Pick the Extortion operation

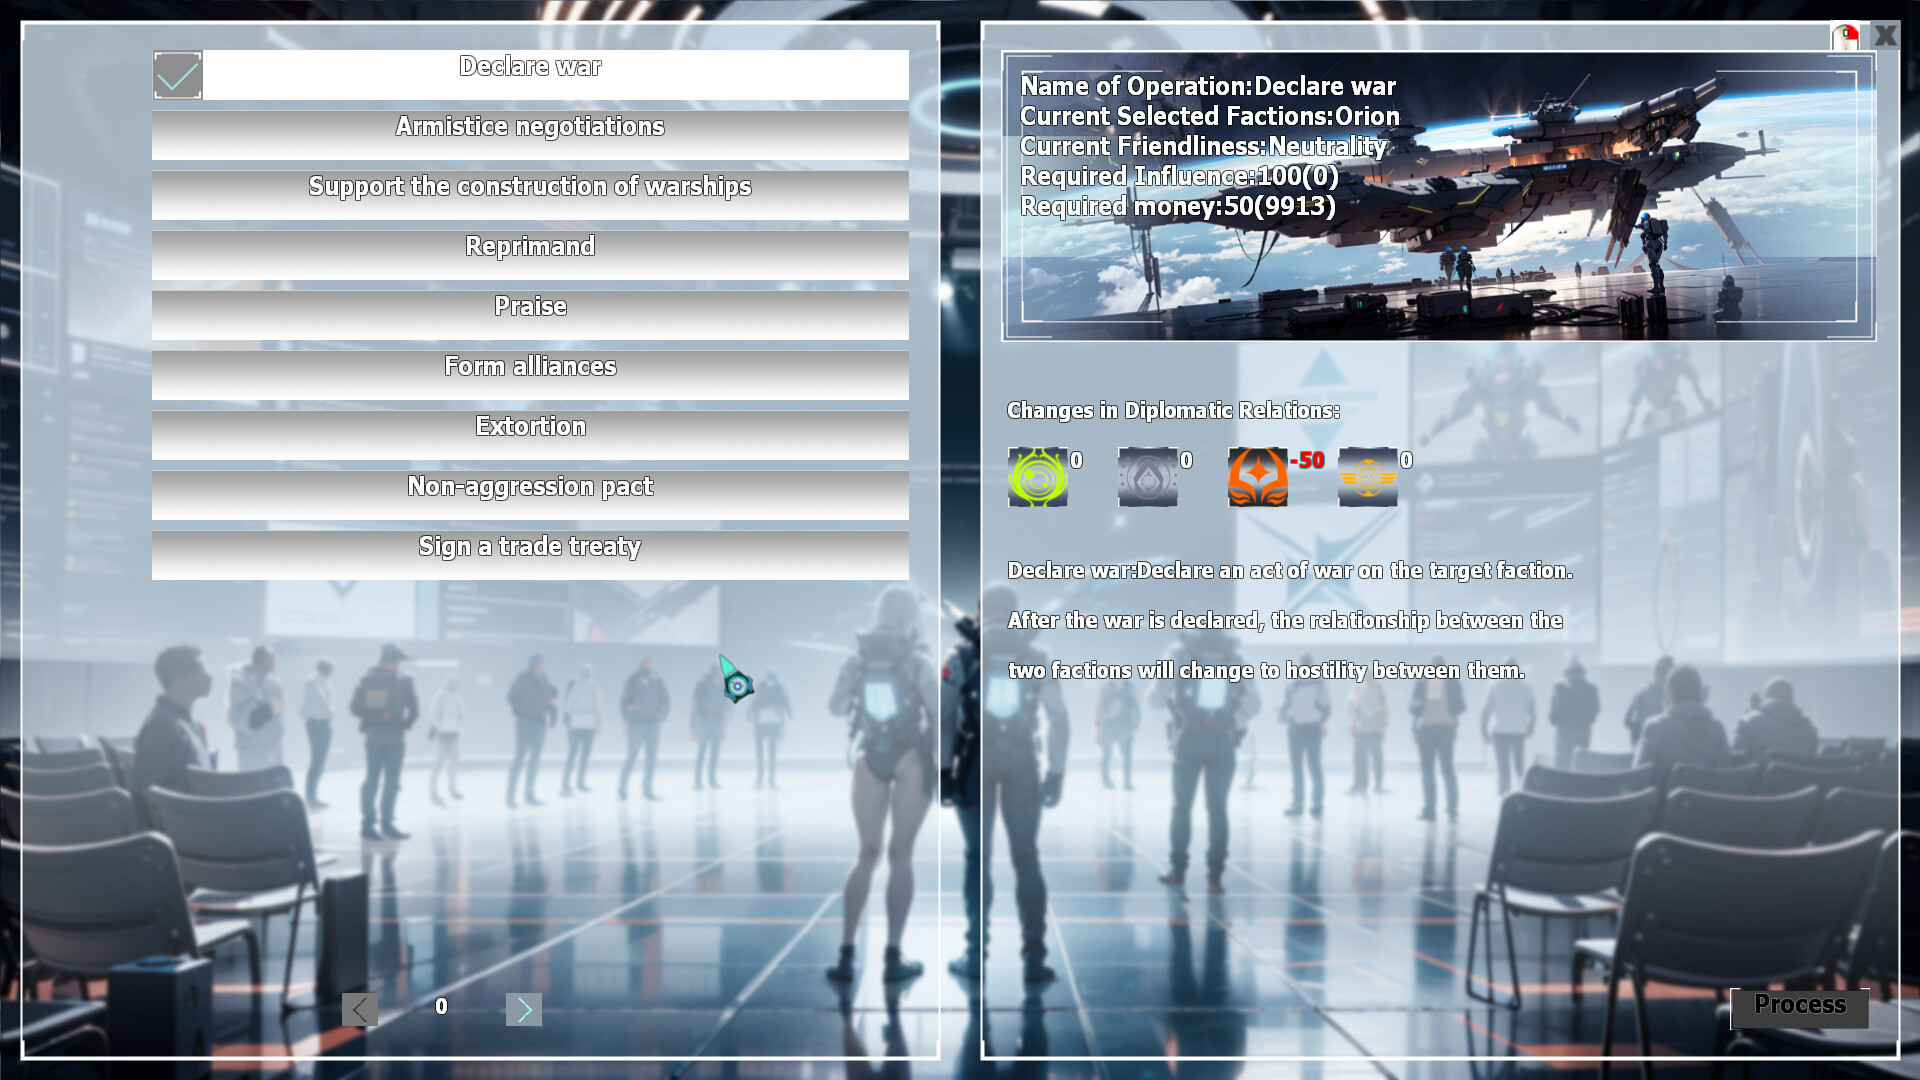[530, 435]
